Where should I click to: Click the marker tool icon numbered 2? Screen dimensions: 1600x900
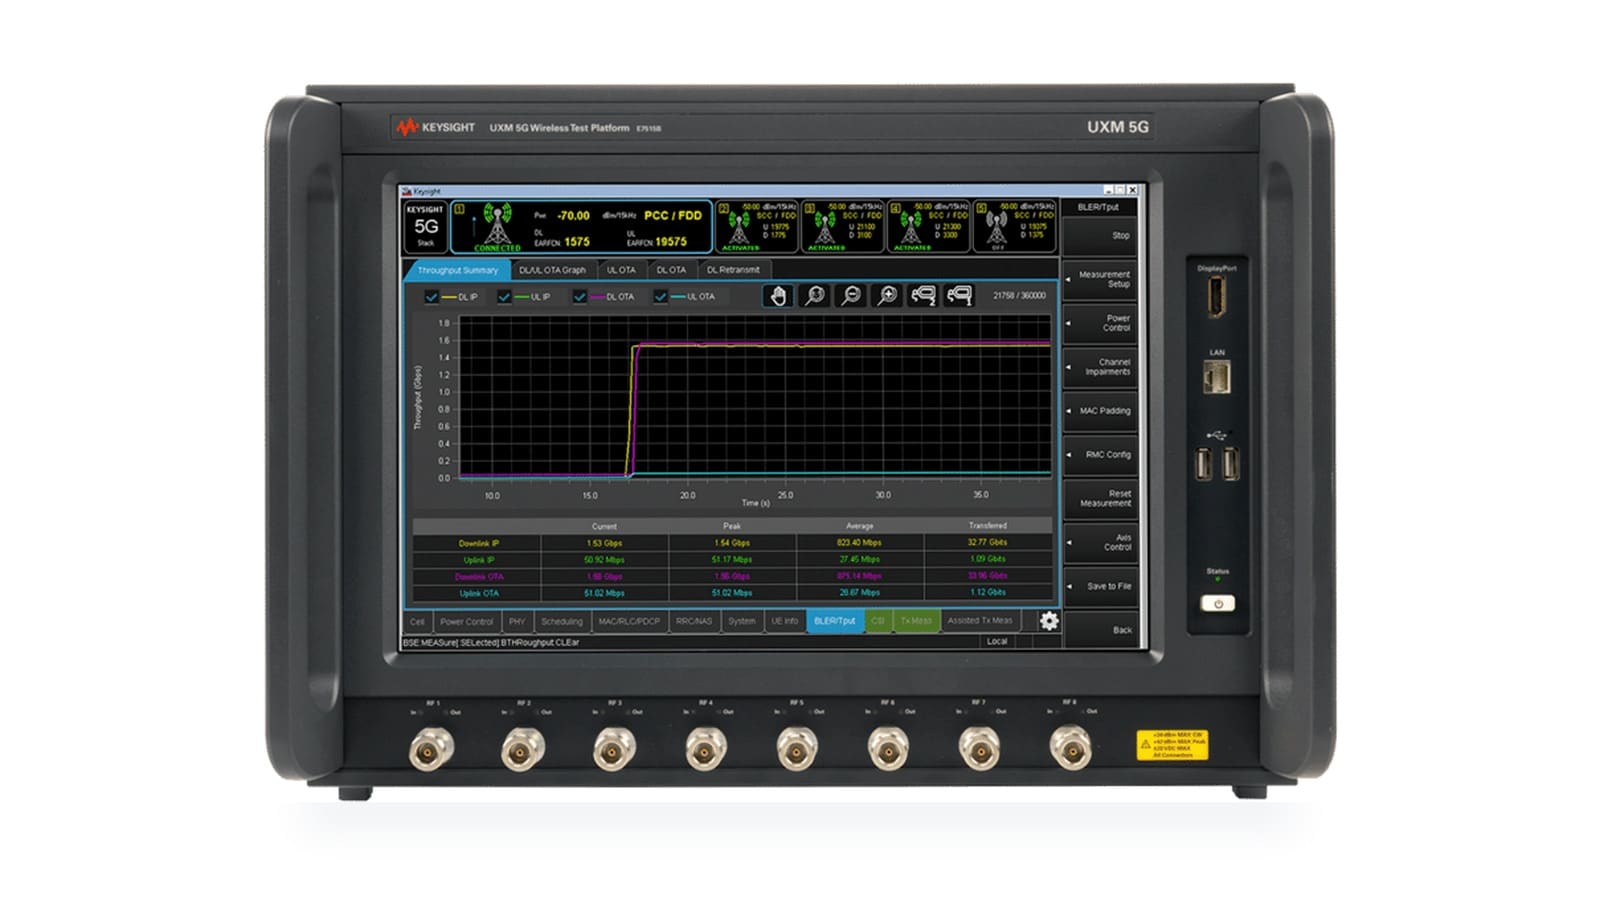tap(922, 295)
